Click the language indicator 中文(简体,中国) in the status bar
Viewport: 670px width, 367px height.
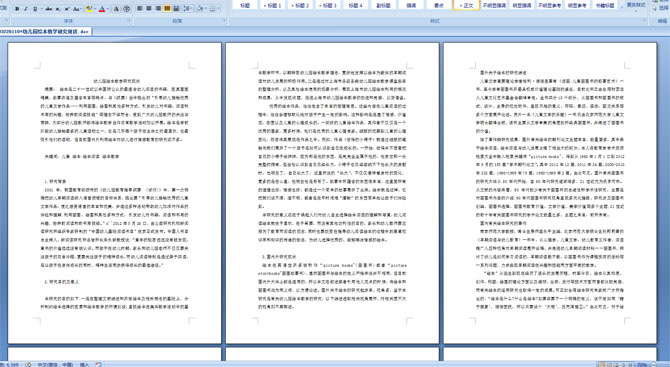[55, 364]
